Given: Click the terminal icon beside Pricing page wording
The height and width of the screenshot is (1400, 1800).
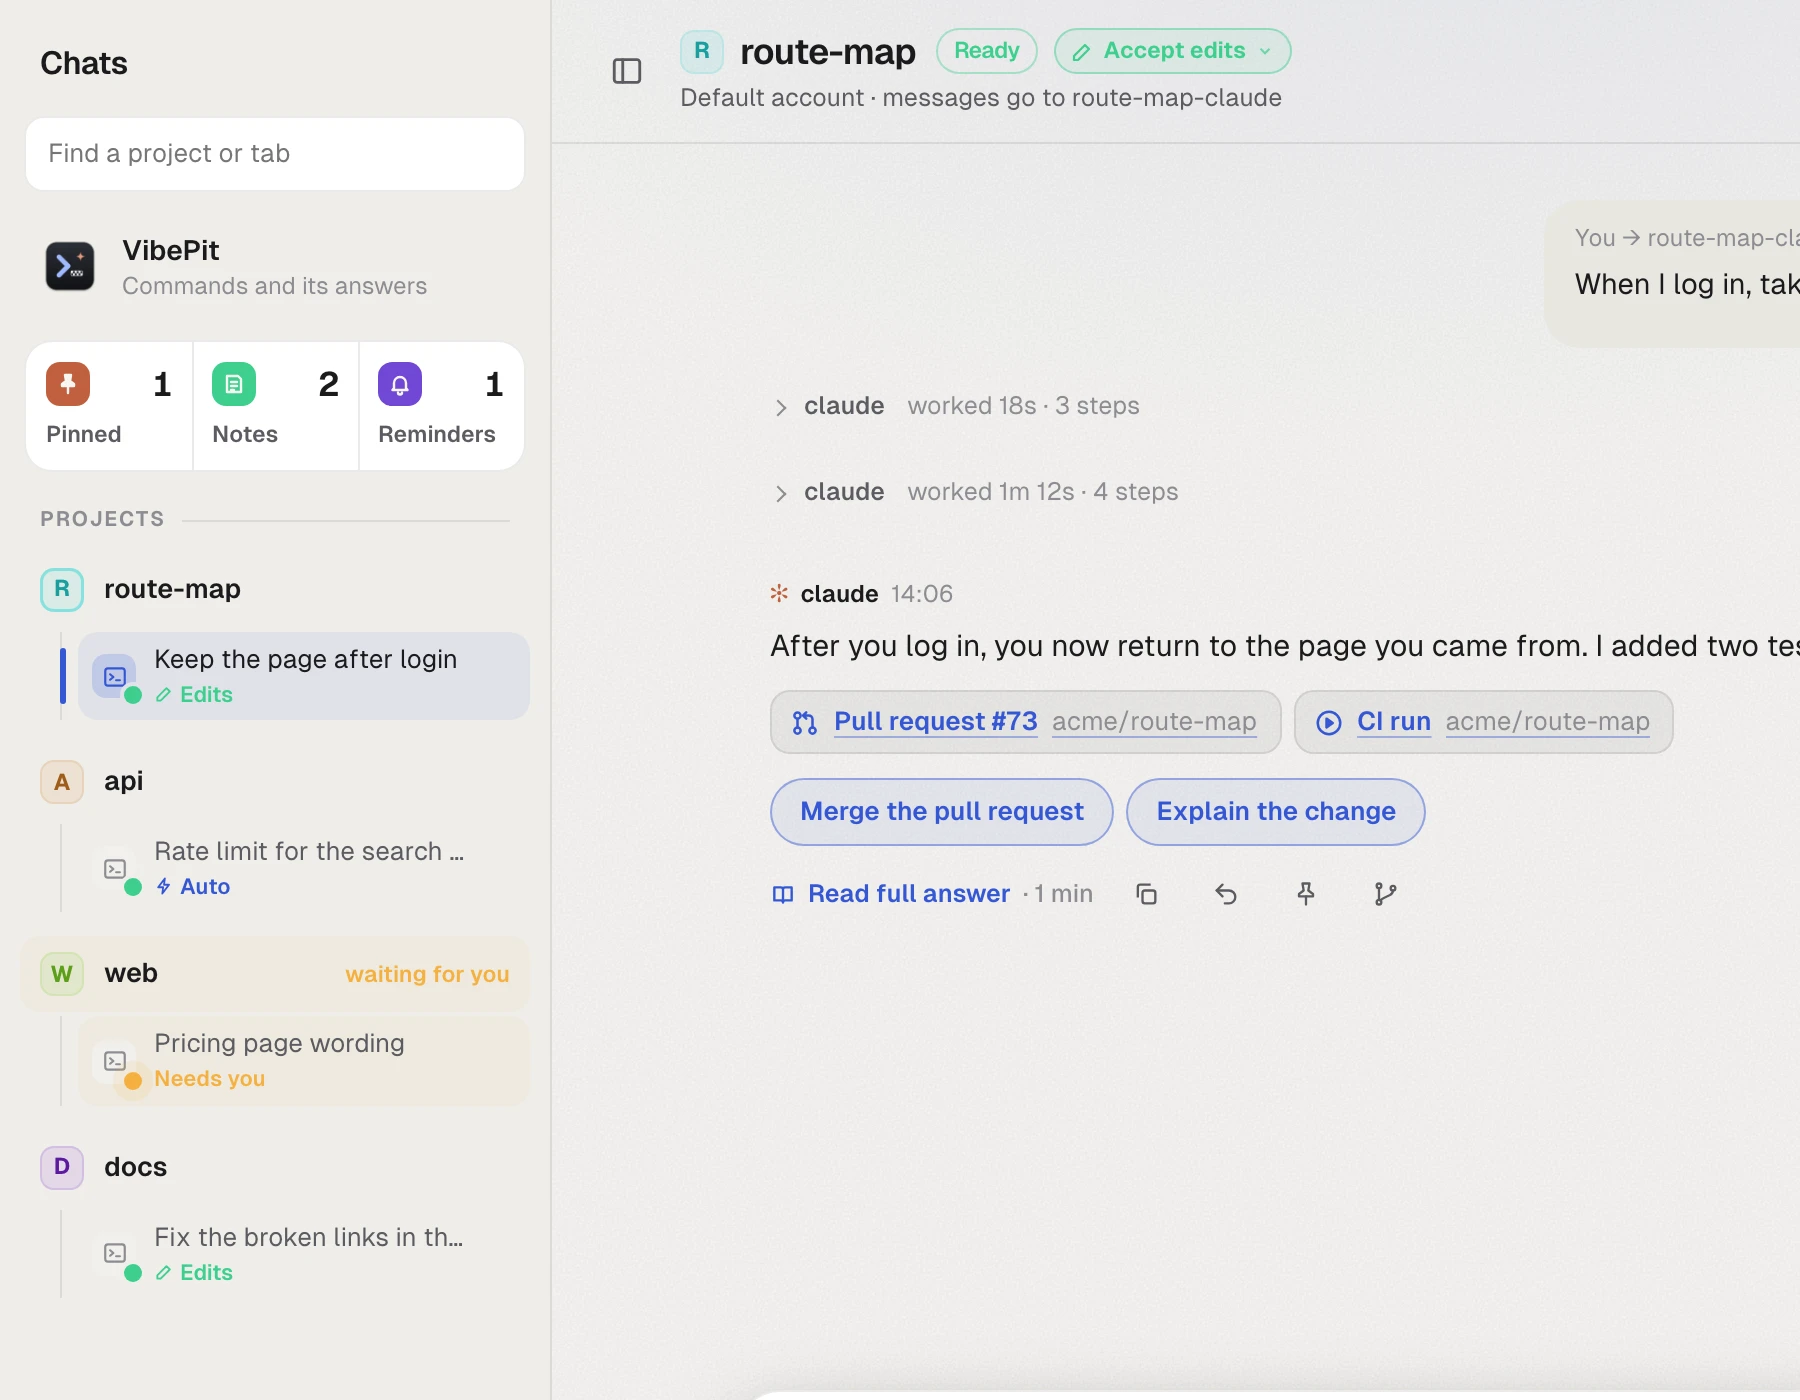Looking at the screenshot, I should 115,1061.
